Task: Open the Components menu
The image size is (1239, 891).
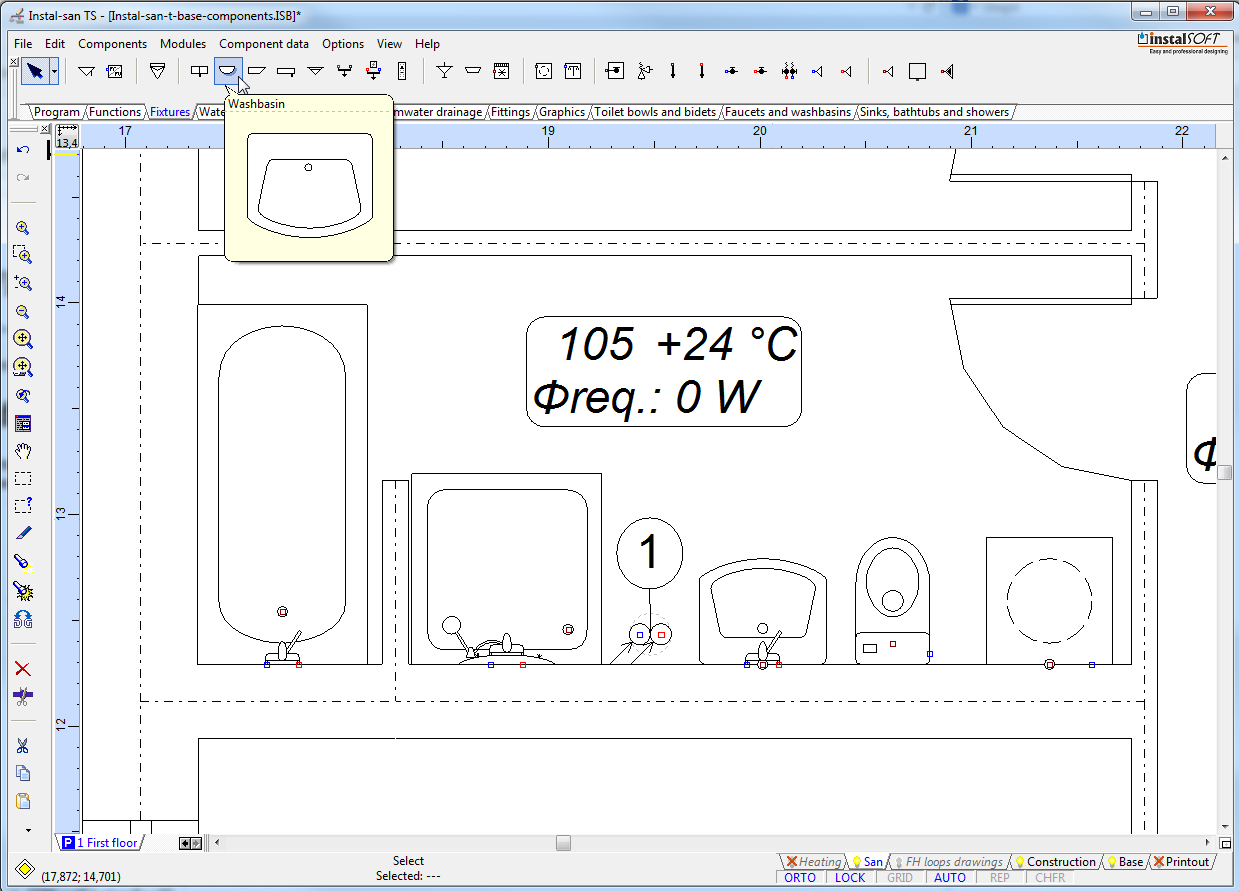Action: [x=112, y=44]
